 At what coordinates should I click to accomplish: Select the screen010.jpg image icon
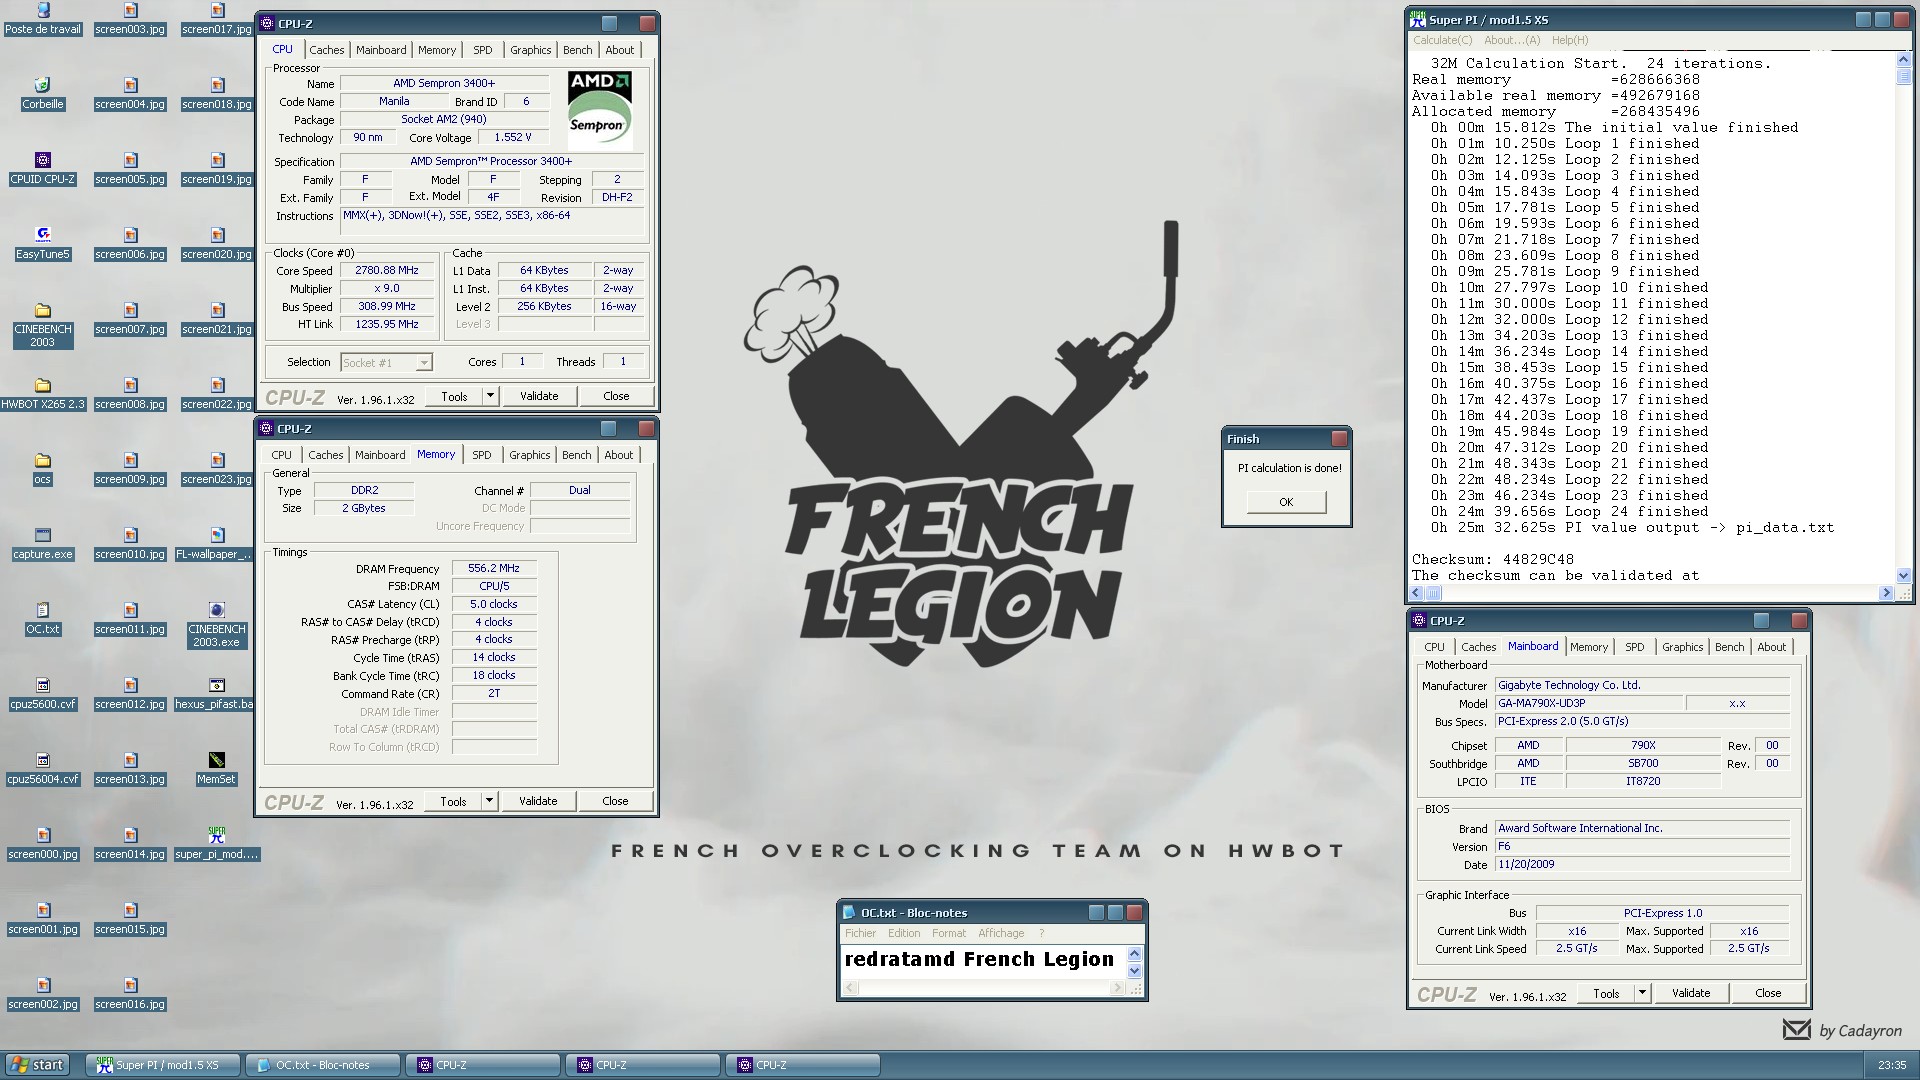pos(130,544)
